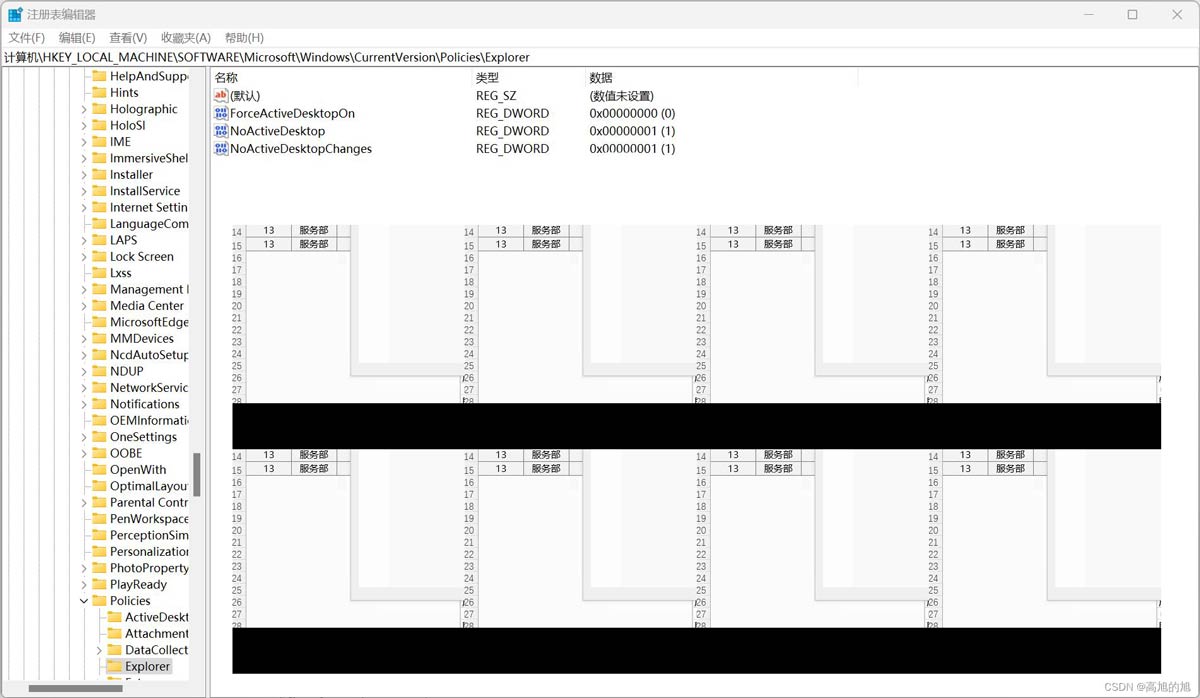Click the MicrosoftEdge folder icon
The height and width of the screenshot is (698, 1200).
(x=99, y=322)
